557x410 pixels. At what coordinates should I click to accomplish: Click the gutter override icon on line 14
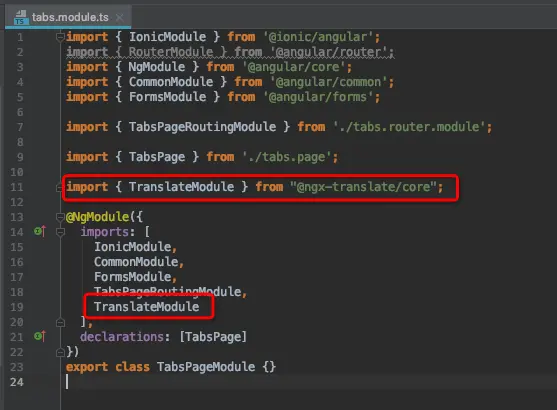point(40,232)
